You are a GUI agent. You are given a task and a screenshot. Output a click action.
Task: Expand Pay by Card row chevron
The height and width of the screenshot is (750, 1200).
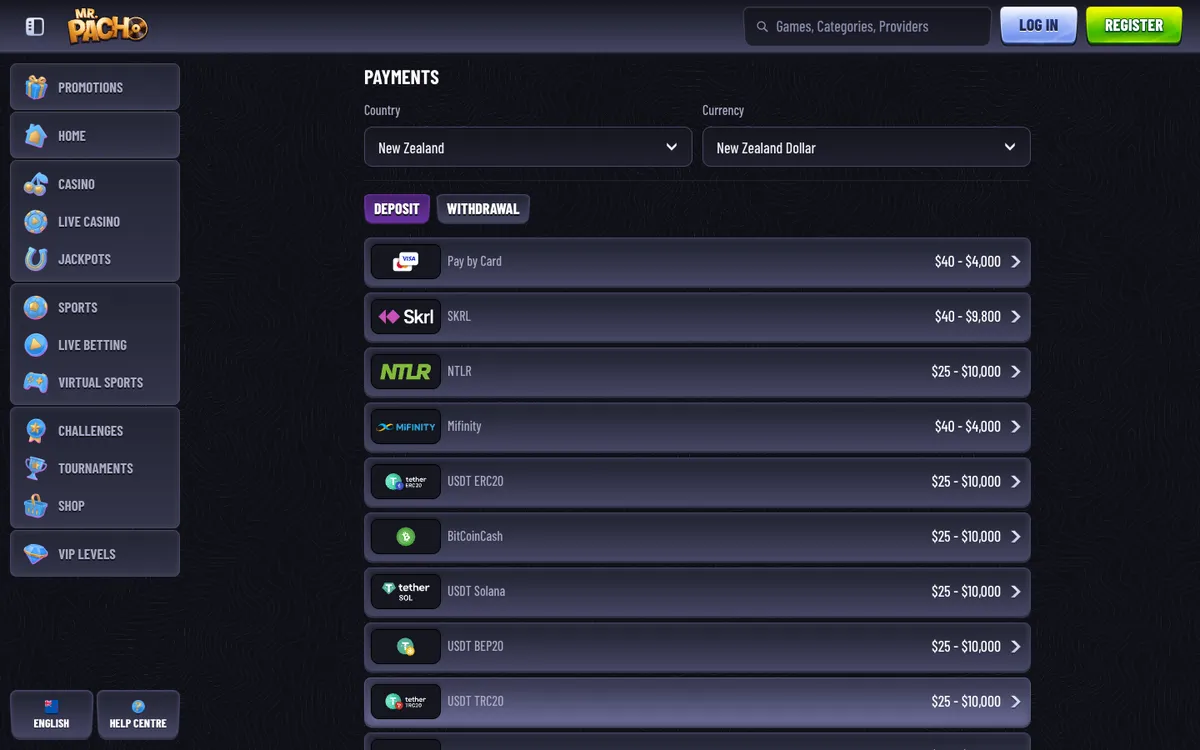click(1016, 261)
